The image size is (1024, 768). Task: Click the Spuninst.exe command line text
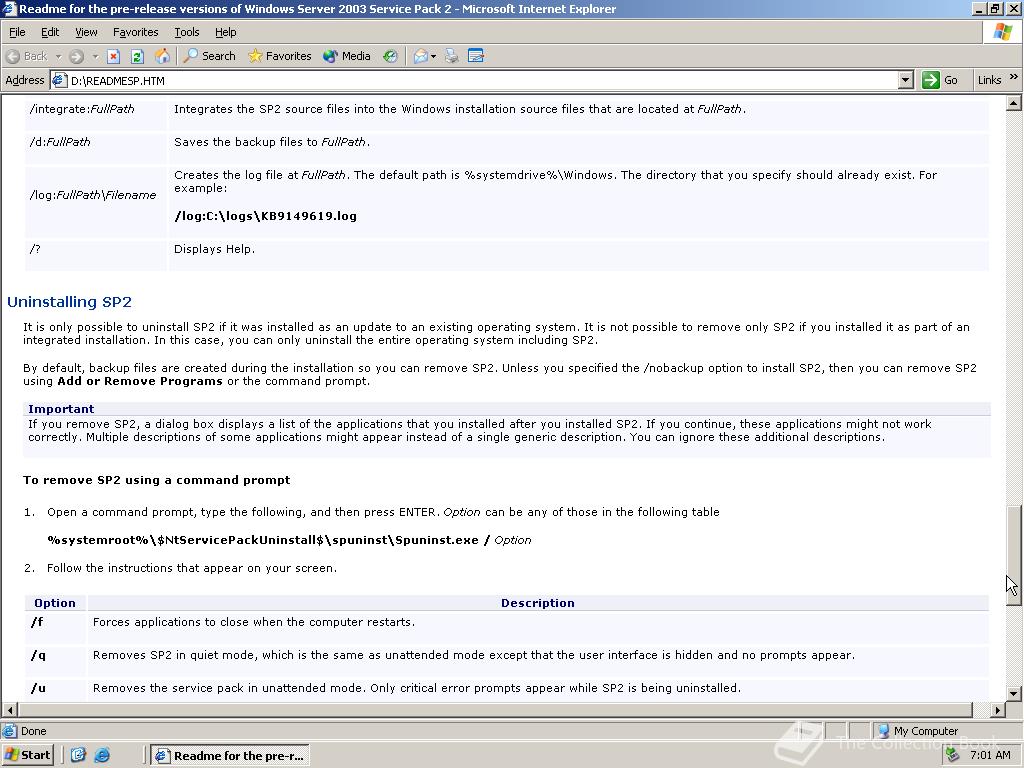[x=289, y=540]
